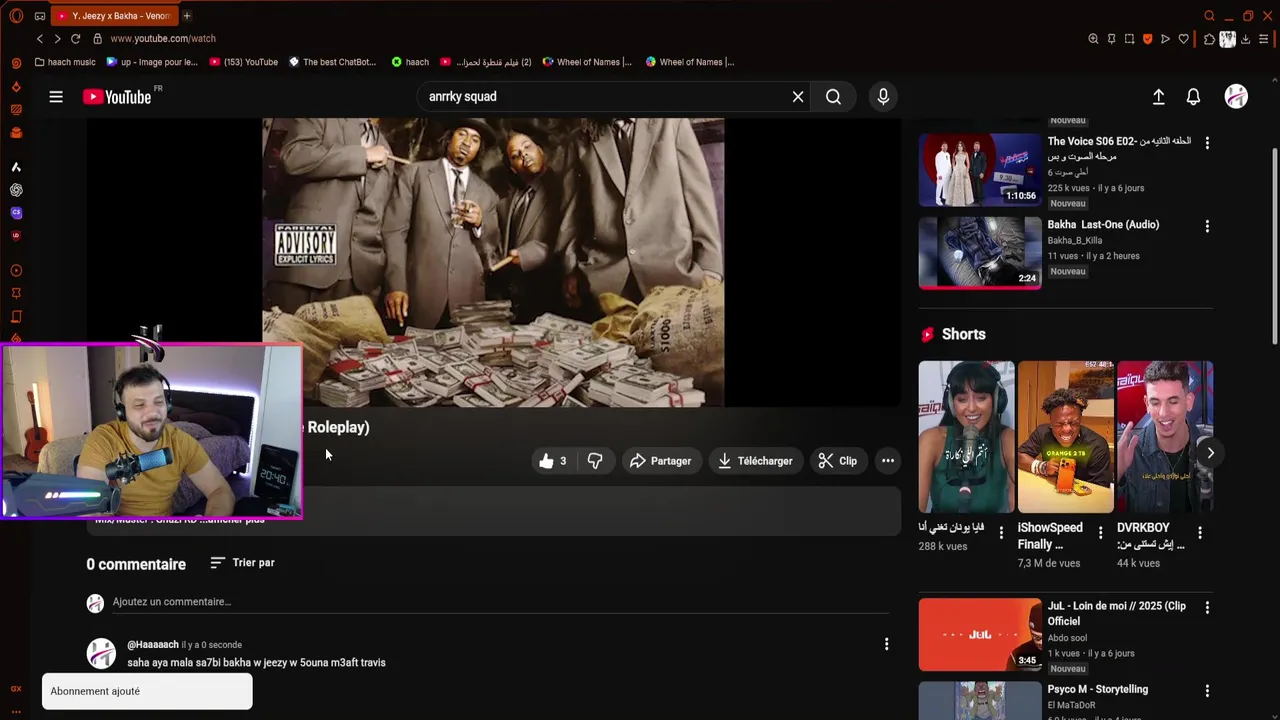Open the (153) YouTube bookmark
Screen dimensions: 1280x720
(x=244, y=62)
